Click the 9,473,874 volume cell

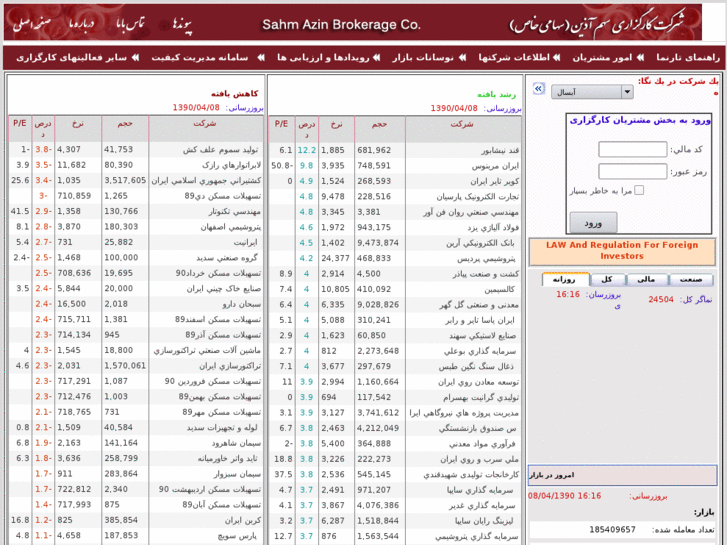[378, 243]
